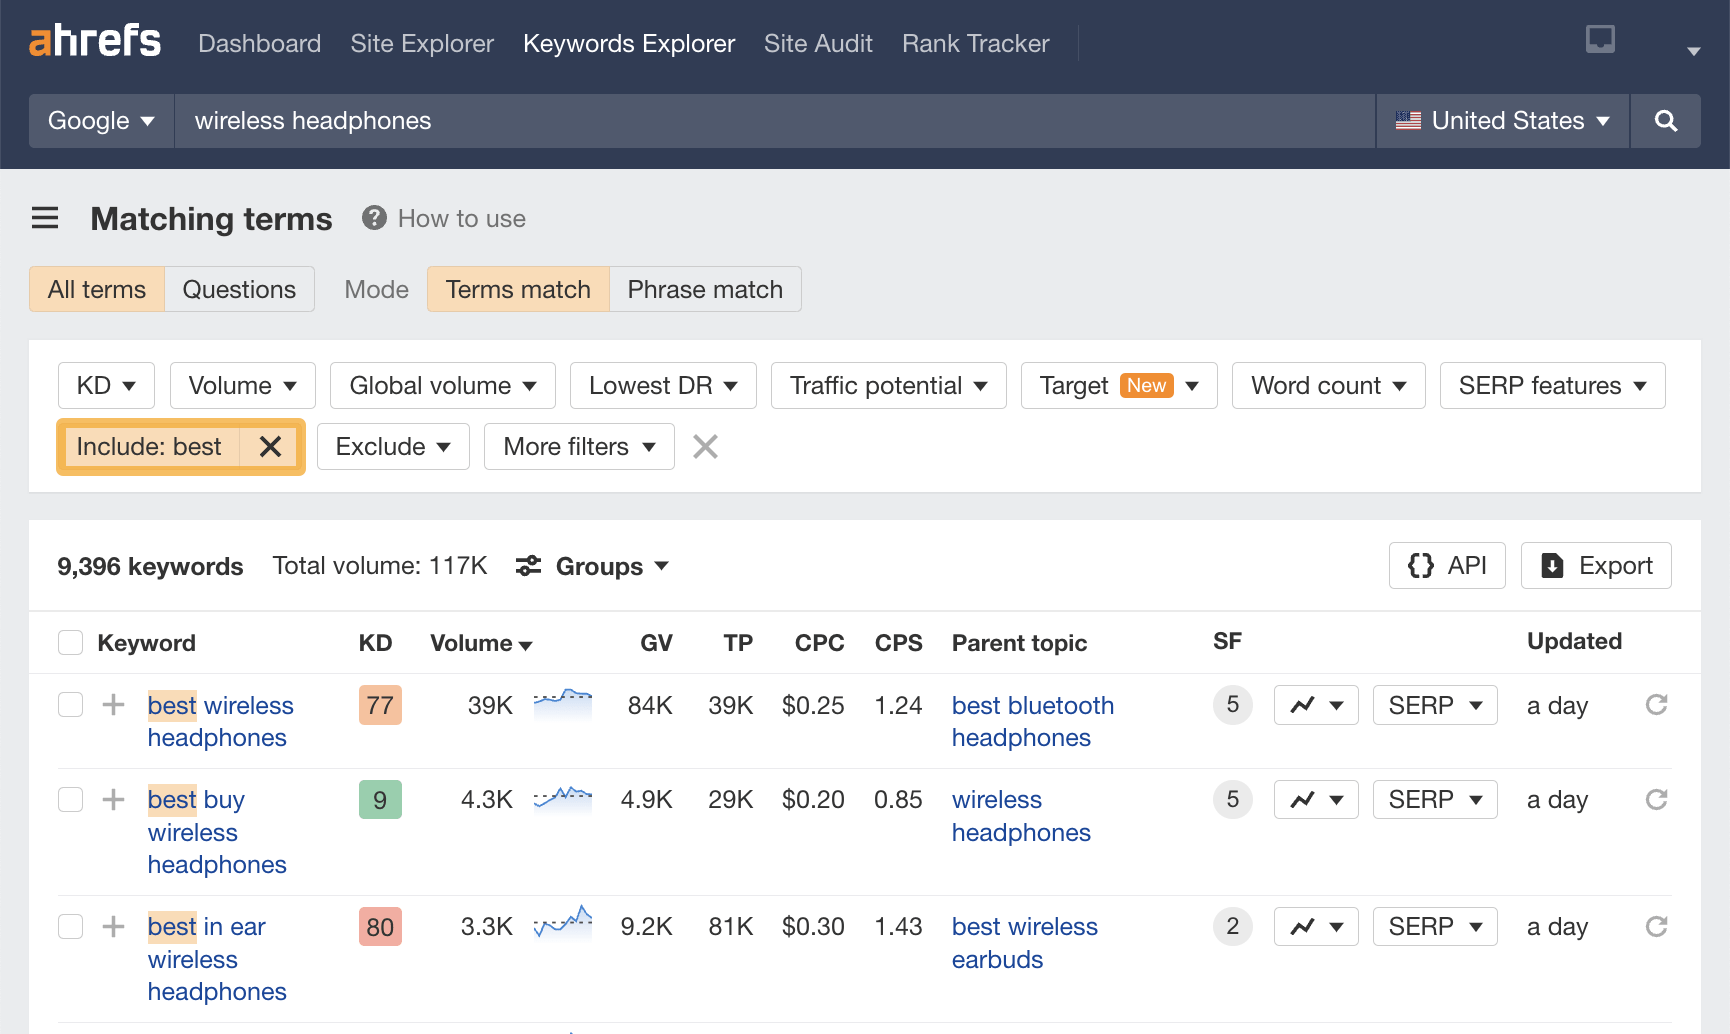Check the best wireless headphones row checkbox
The image size is (1730, 1034).
[x=70, y=704]
